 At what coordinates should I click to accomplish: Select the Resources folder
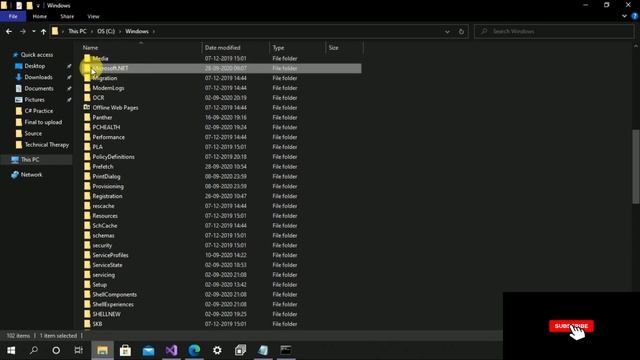(105, 216)
